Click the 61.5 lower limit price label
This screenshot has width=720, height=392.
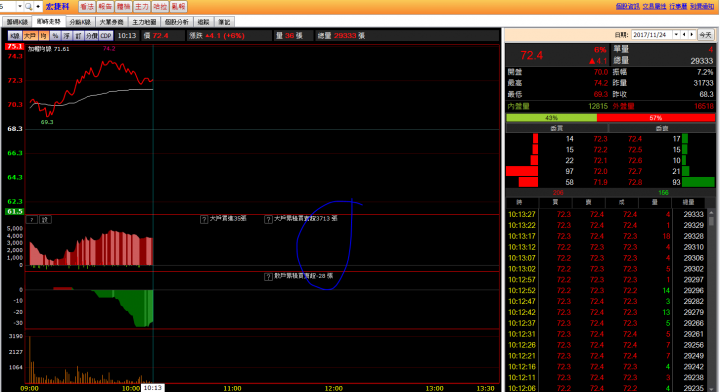pos(14,212)
